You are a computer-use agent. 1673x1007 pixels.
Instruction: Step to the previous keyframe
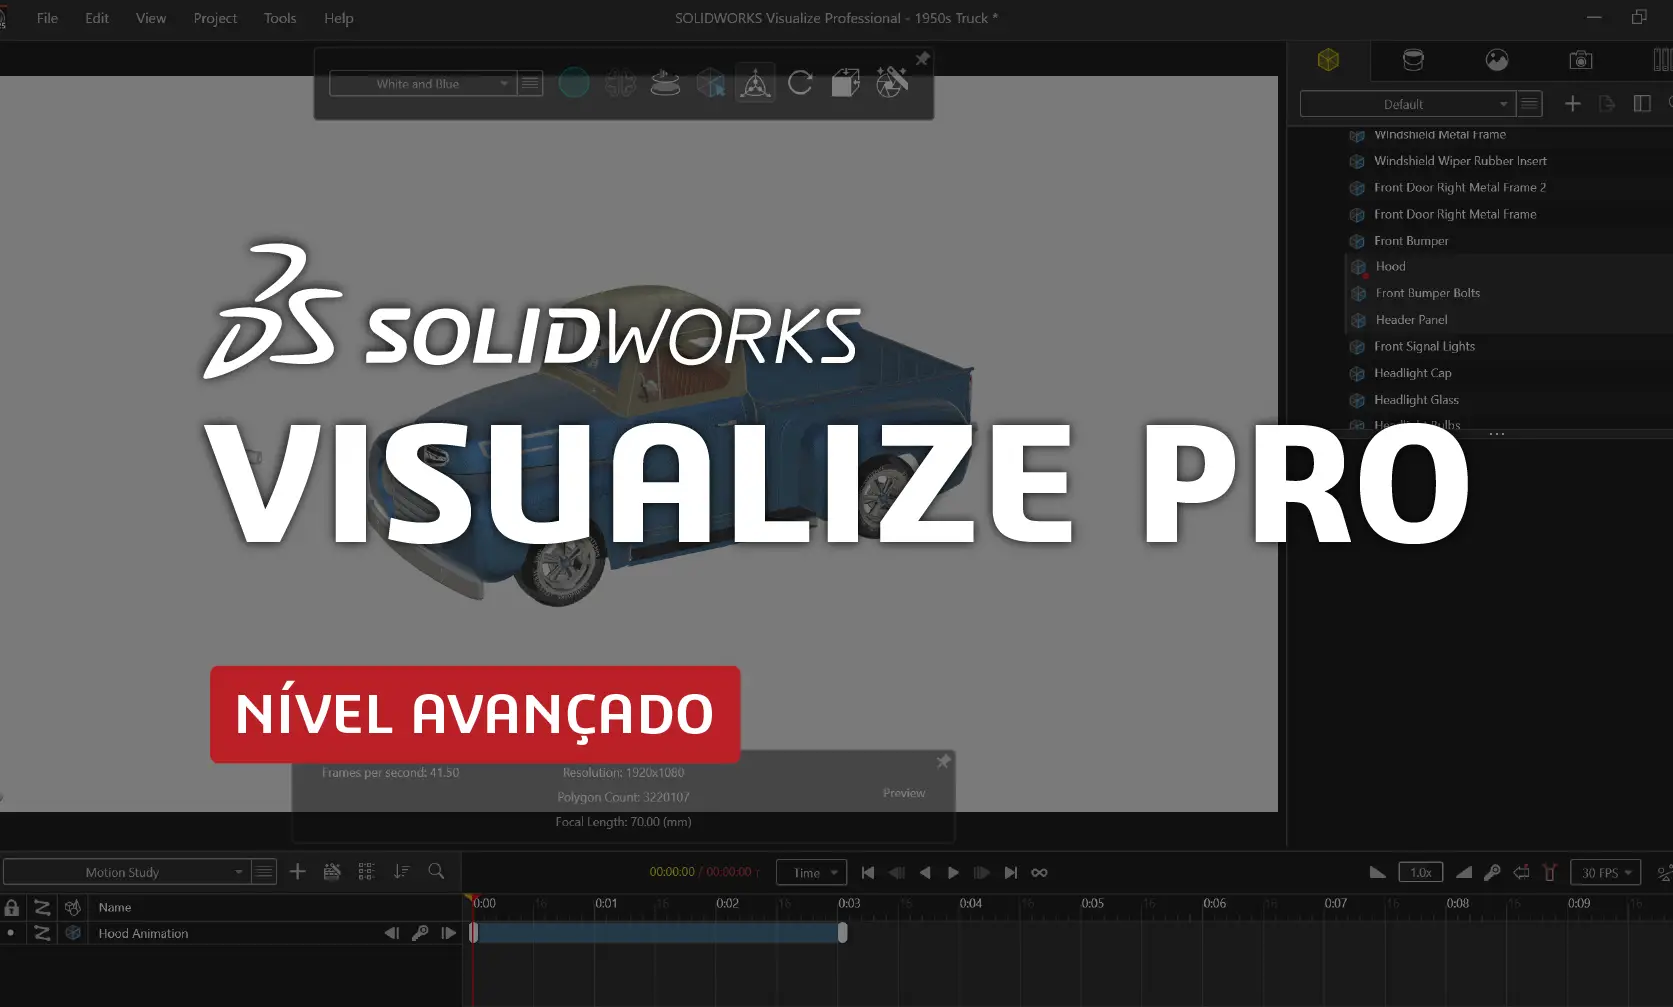pos(897,873)
